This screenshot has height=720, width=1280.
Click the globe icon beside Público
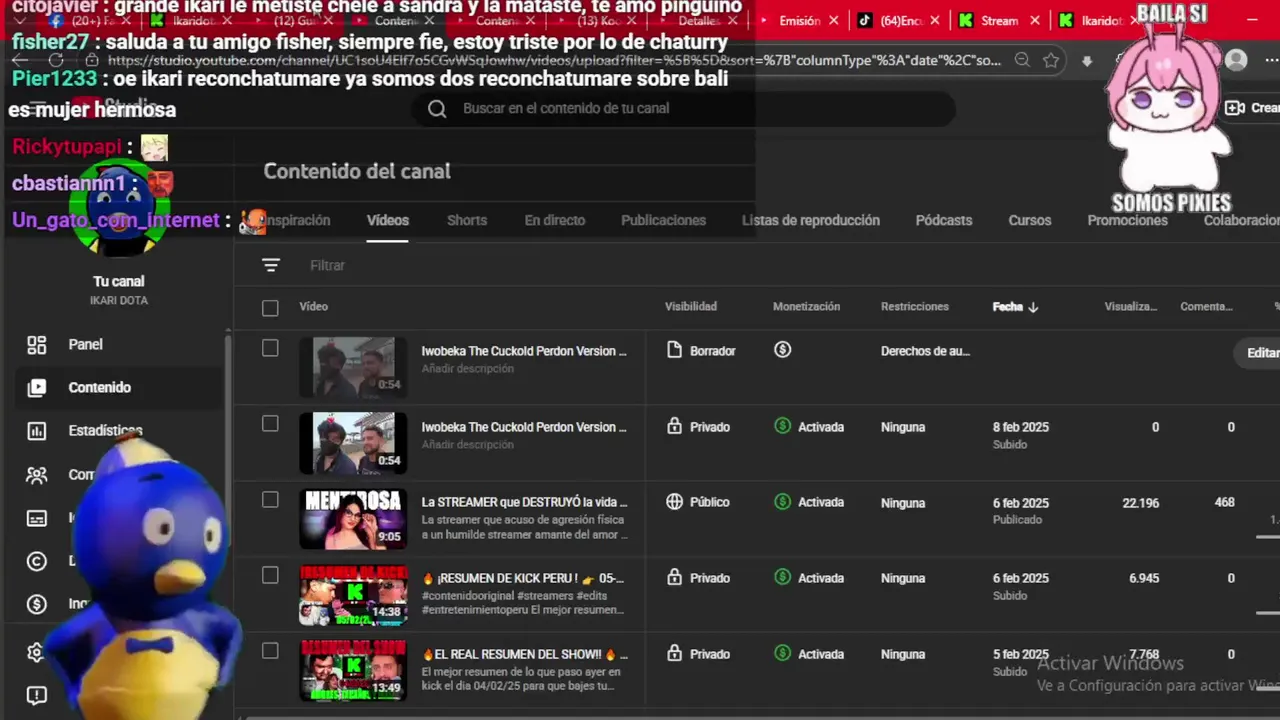[675, 502]
